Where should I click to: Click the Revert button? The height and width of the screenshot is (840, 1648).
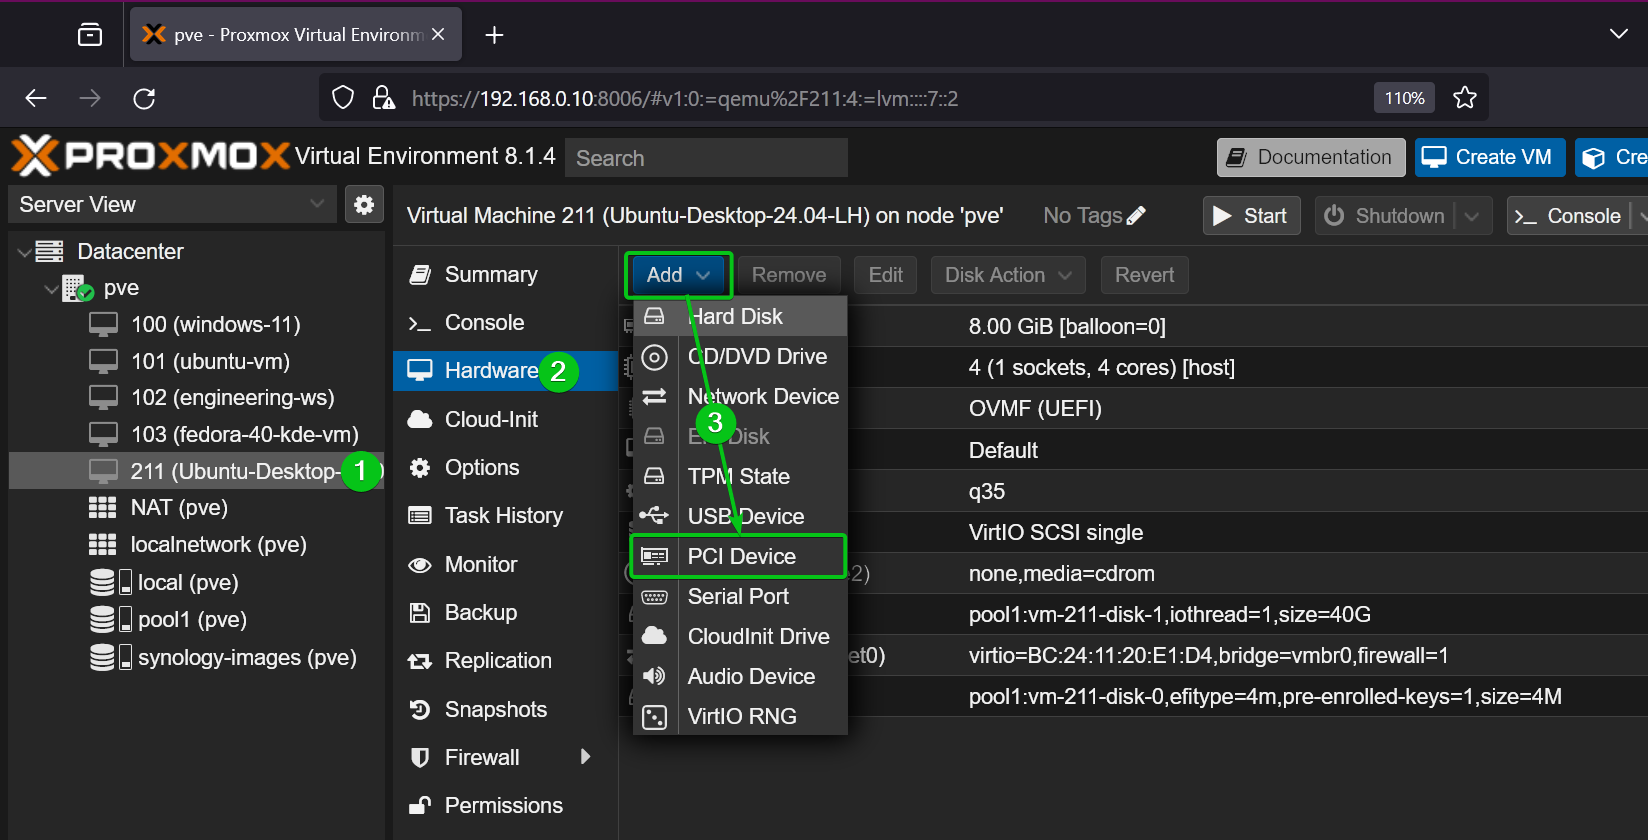1144,275
